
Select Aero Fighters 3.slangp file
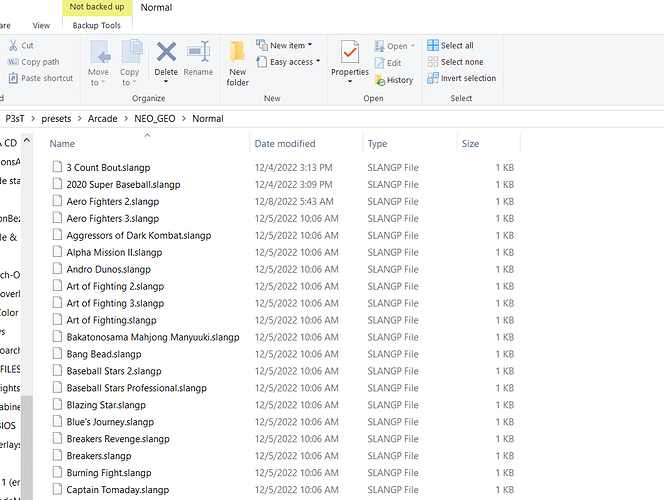pyautogui.click(x=113, y=218)
